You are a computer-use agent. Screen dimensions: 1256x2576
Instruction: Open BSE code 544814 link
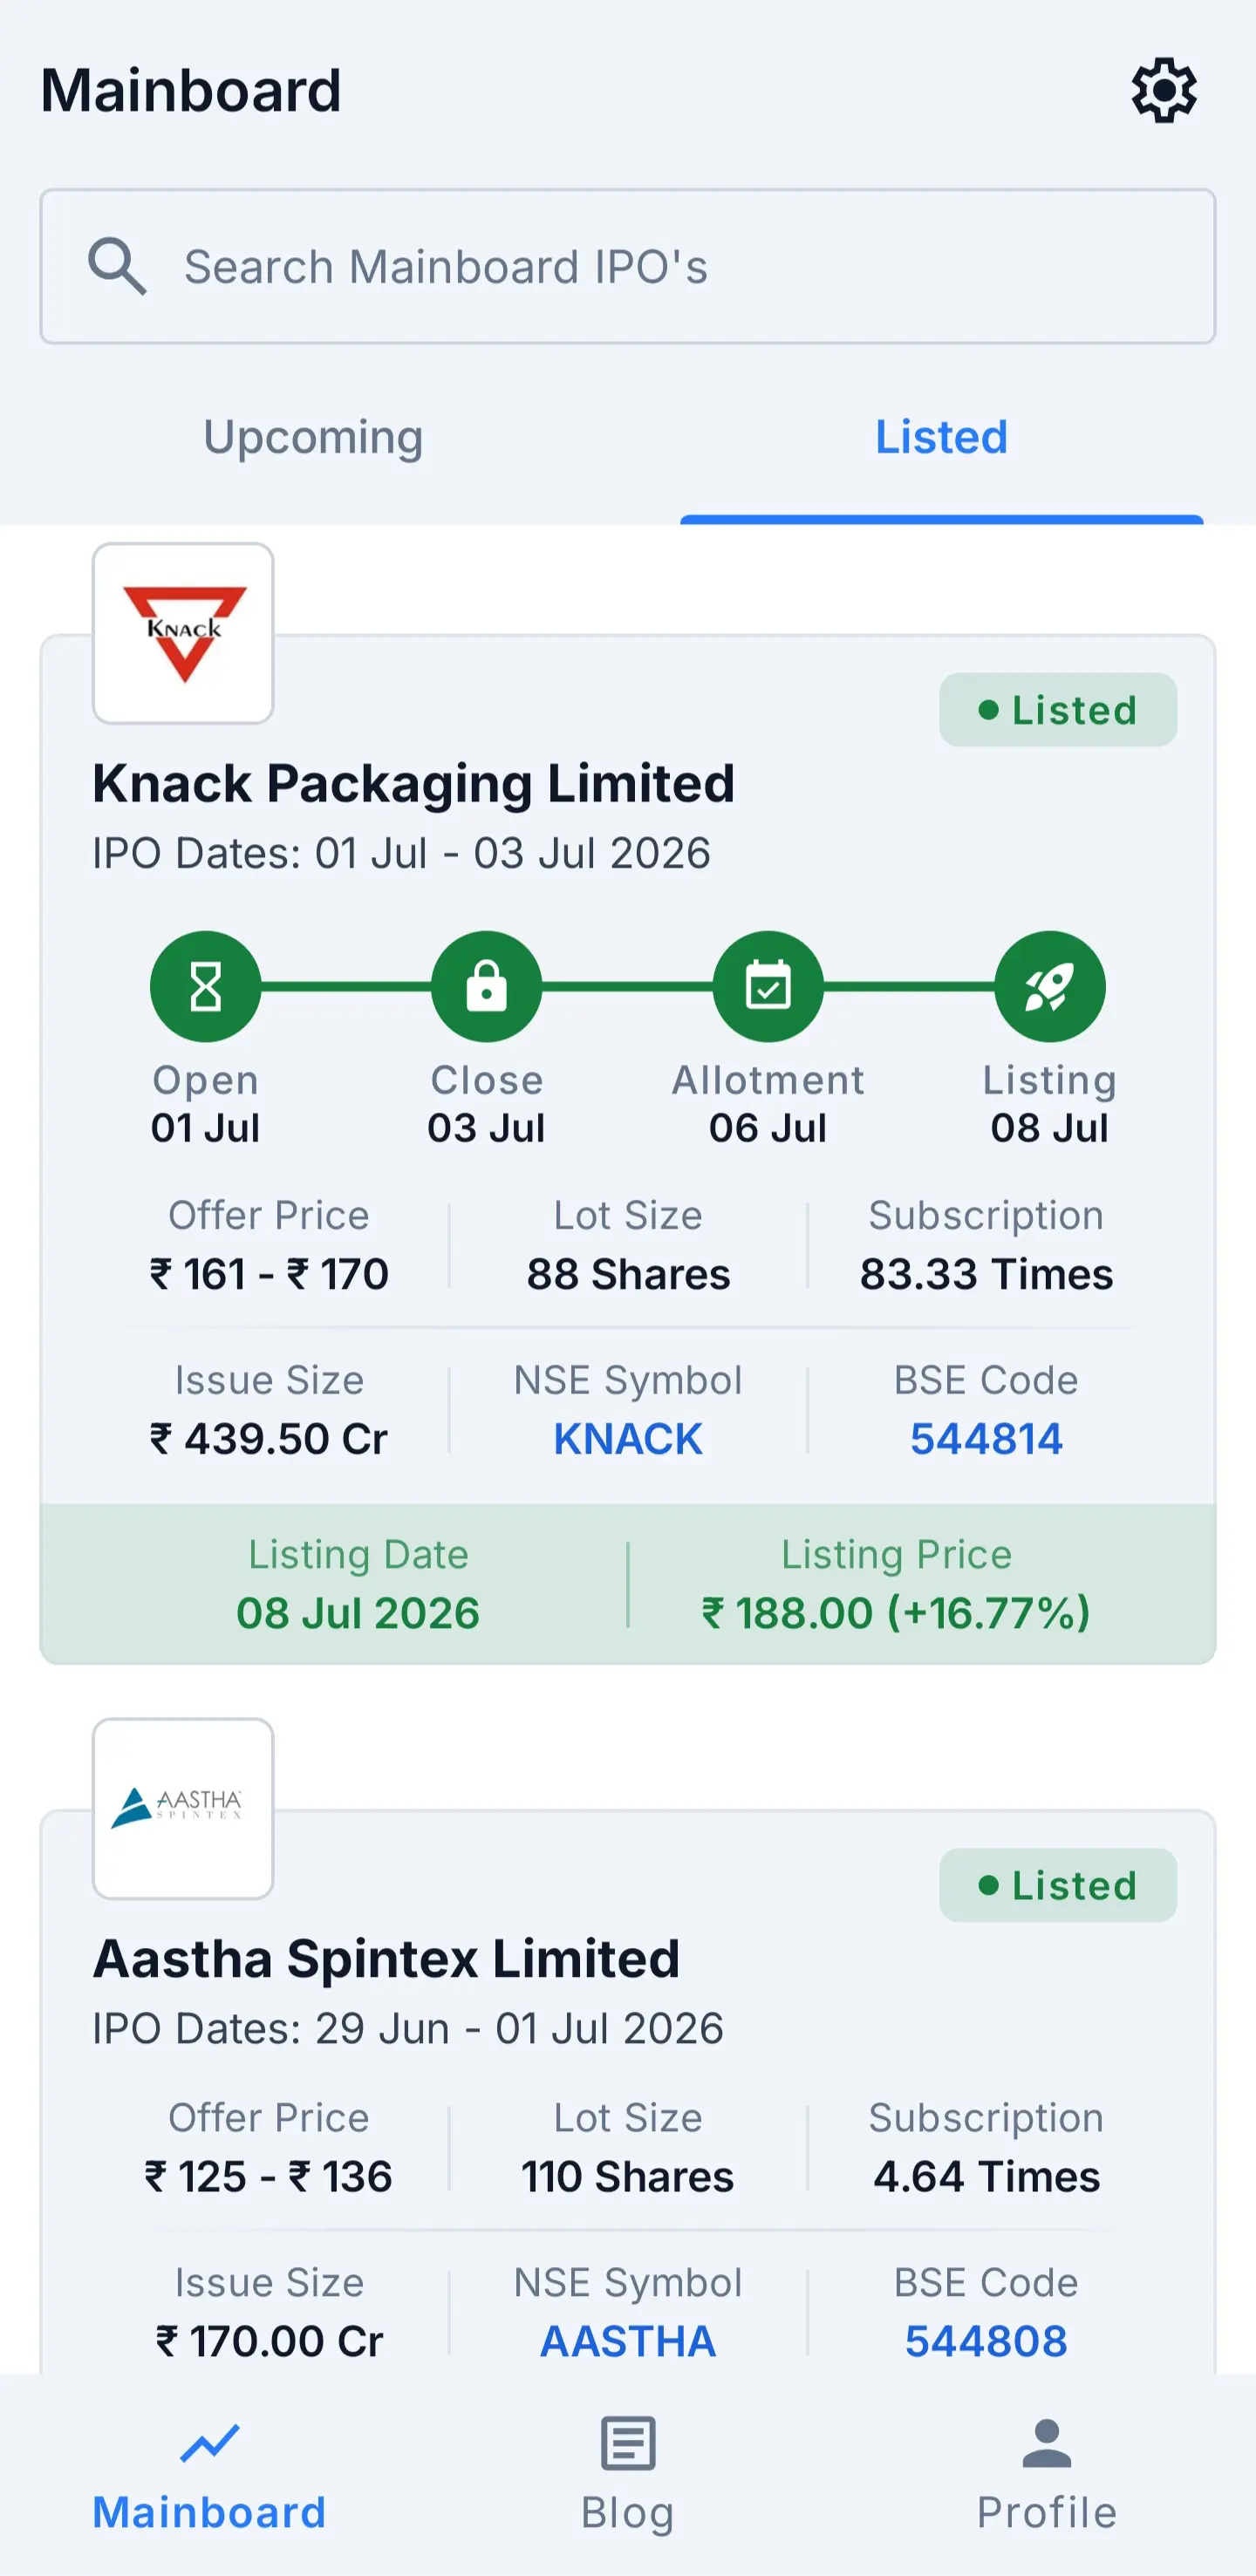point(986,1439)
